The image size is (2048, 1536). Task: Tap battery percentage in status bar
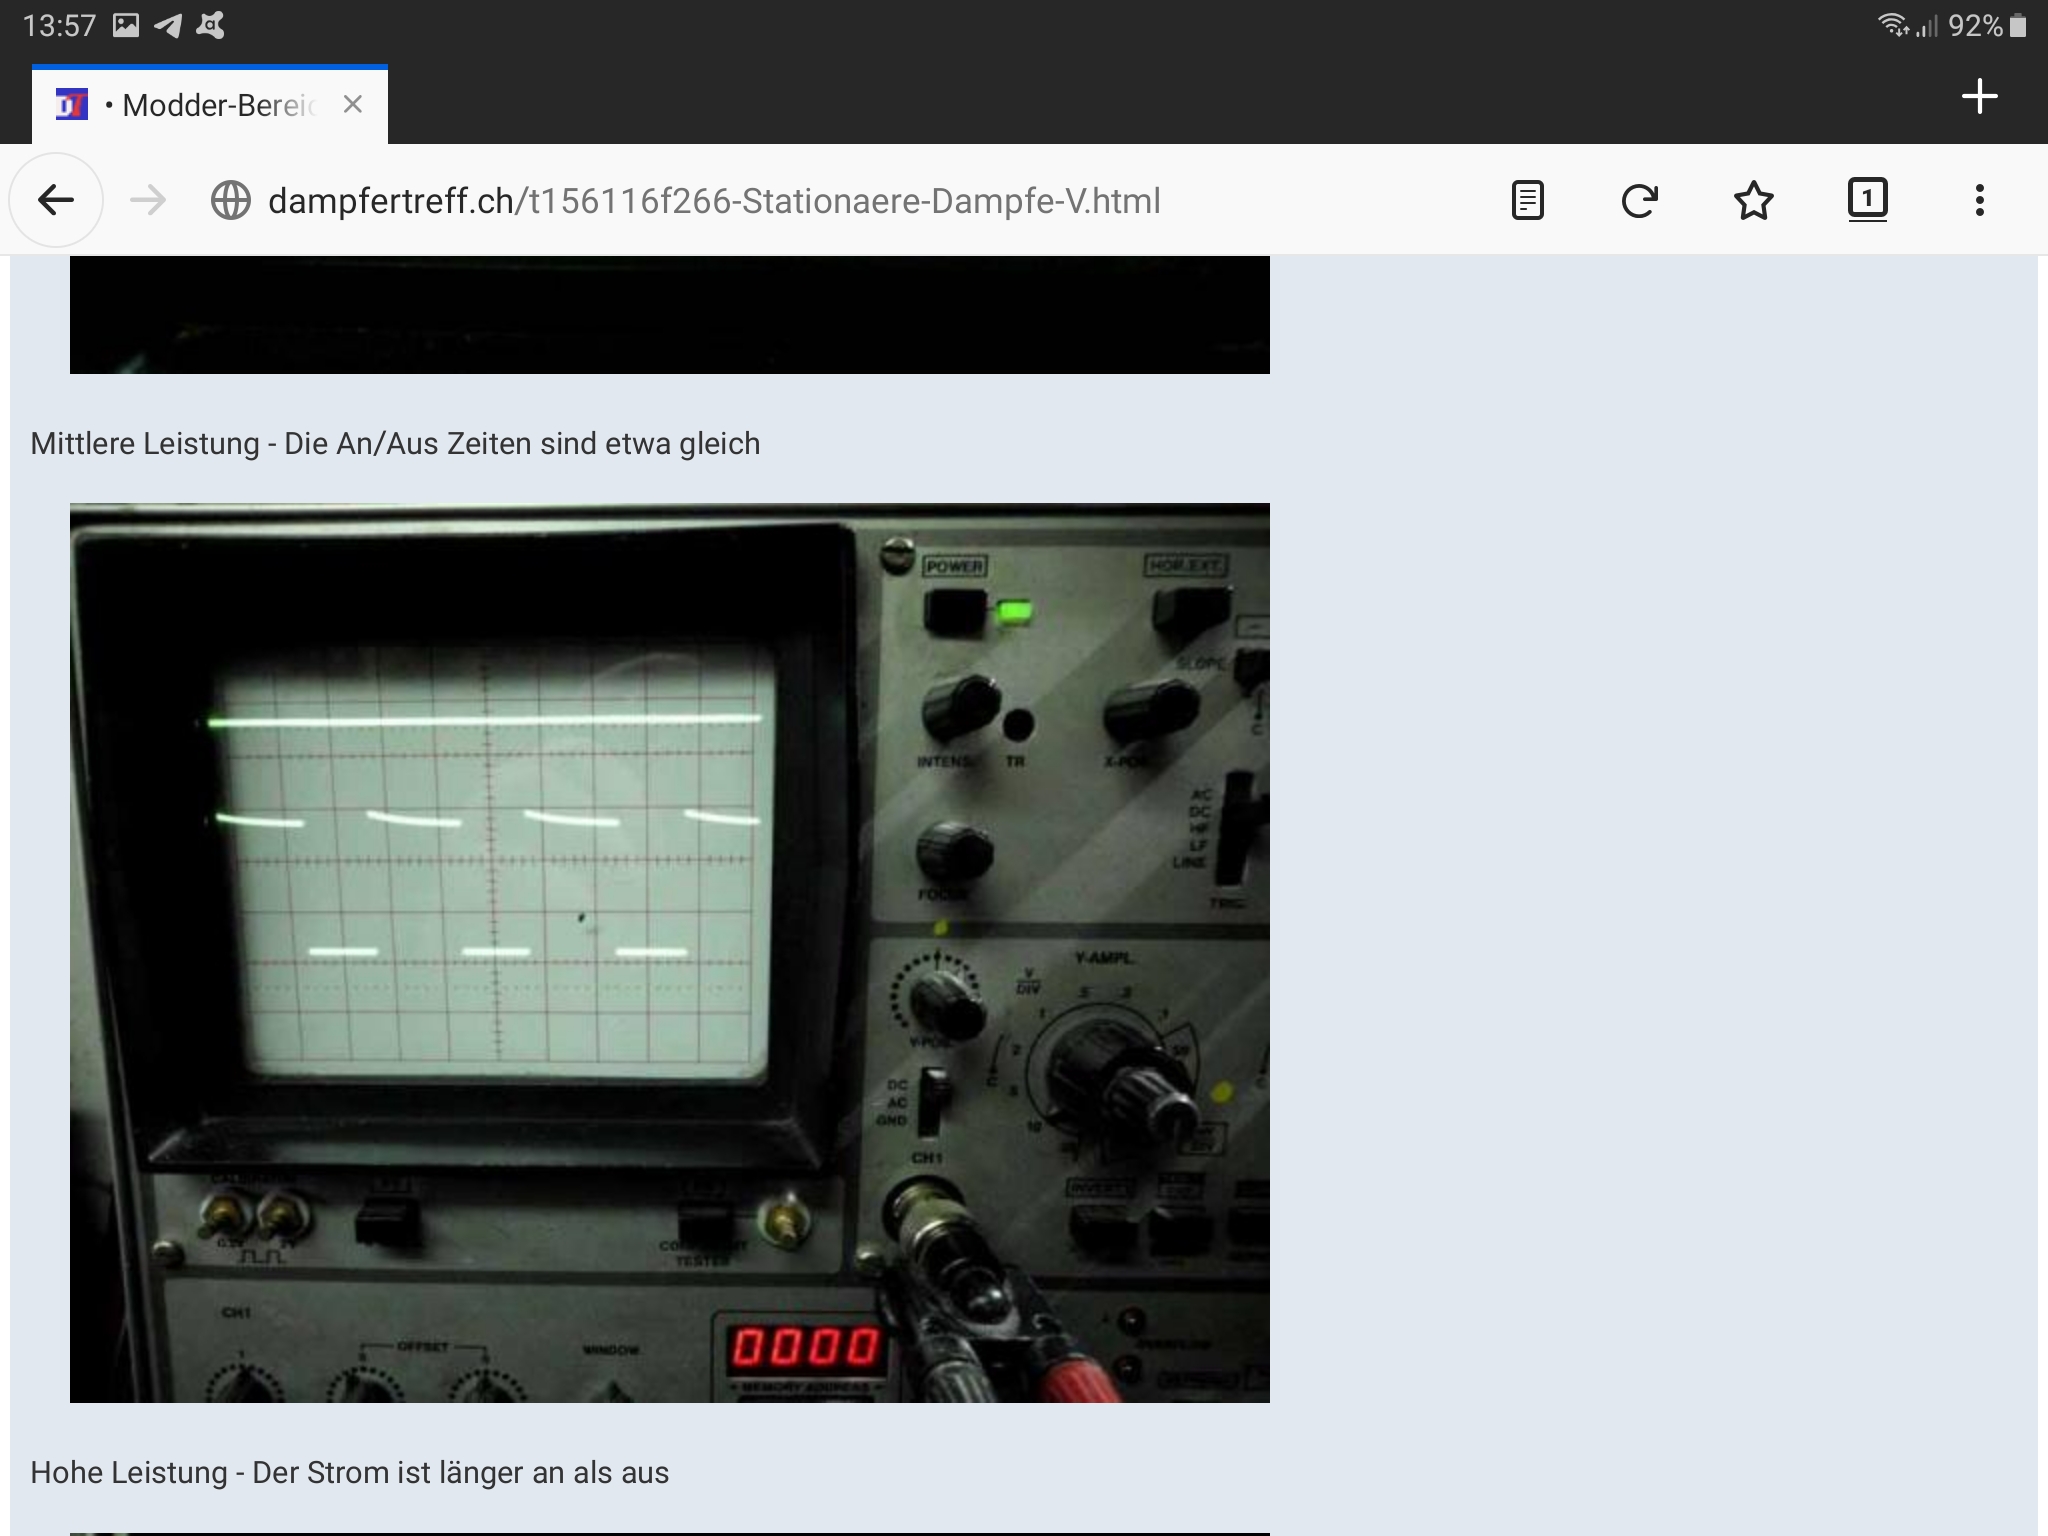[1975, 25]
